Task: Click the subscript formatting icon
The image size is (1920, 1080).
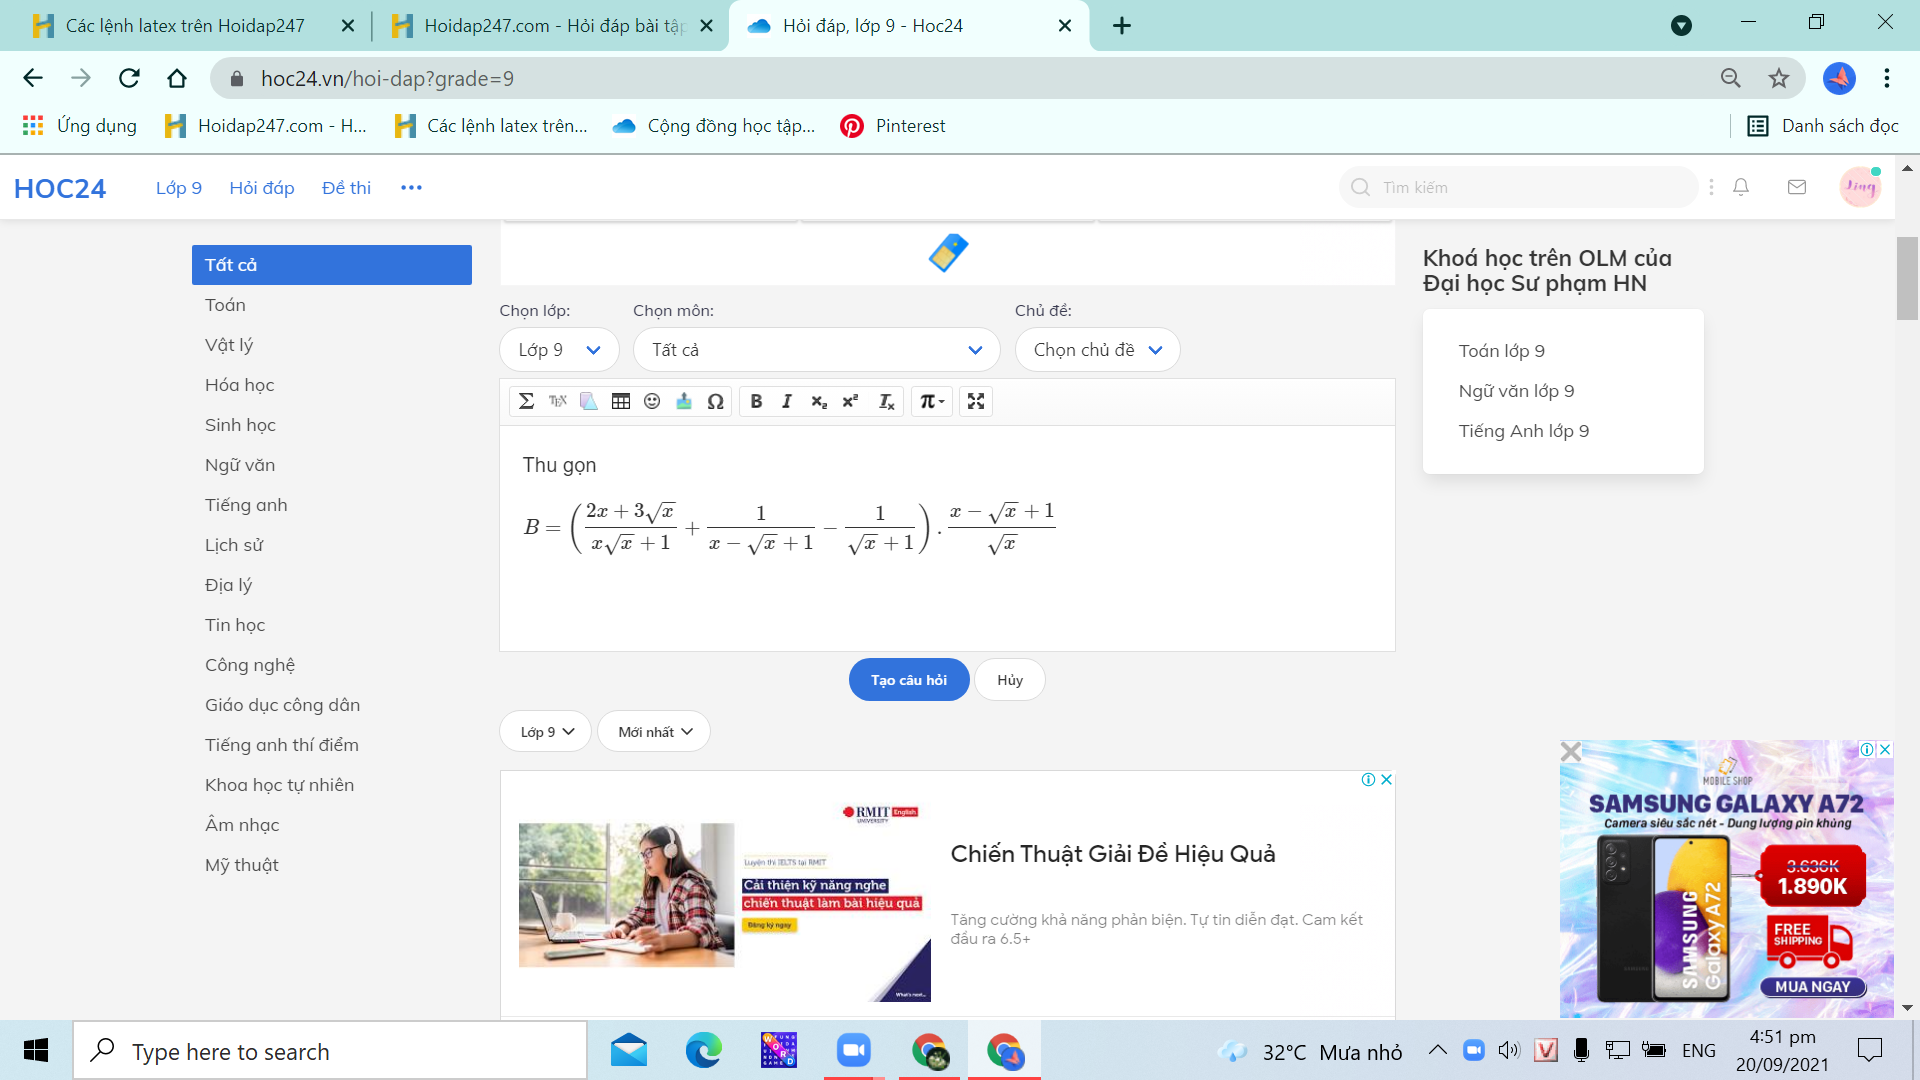Action: click(x=818, y=401)
